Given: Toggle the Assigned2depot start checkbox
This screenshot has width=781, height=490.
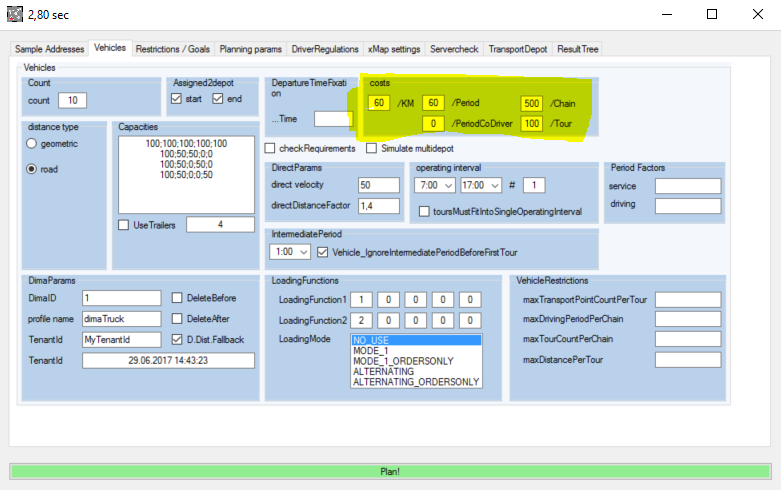Looking at the screenshot, I should [177, 99].
